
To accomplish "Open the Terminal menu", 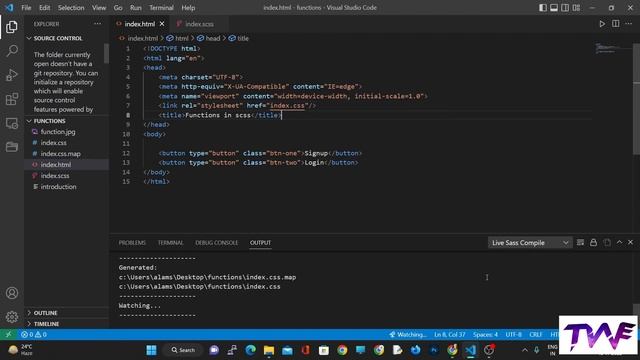I will coord(161,7).
